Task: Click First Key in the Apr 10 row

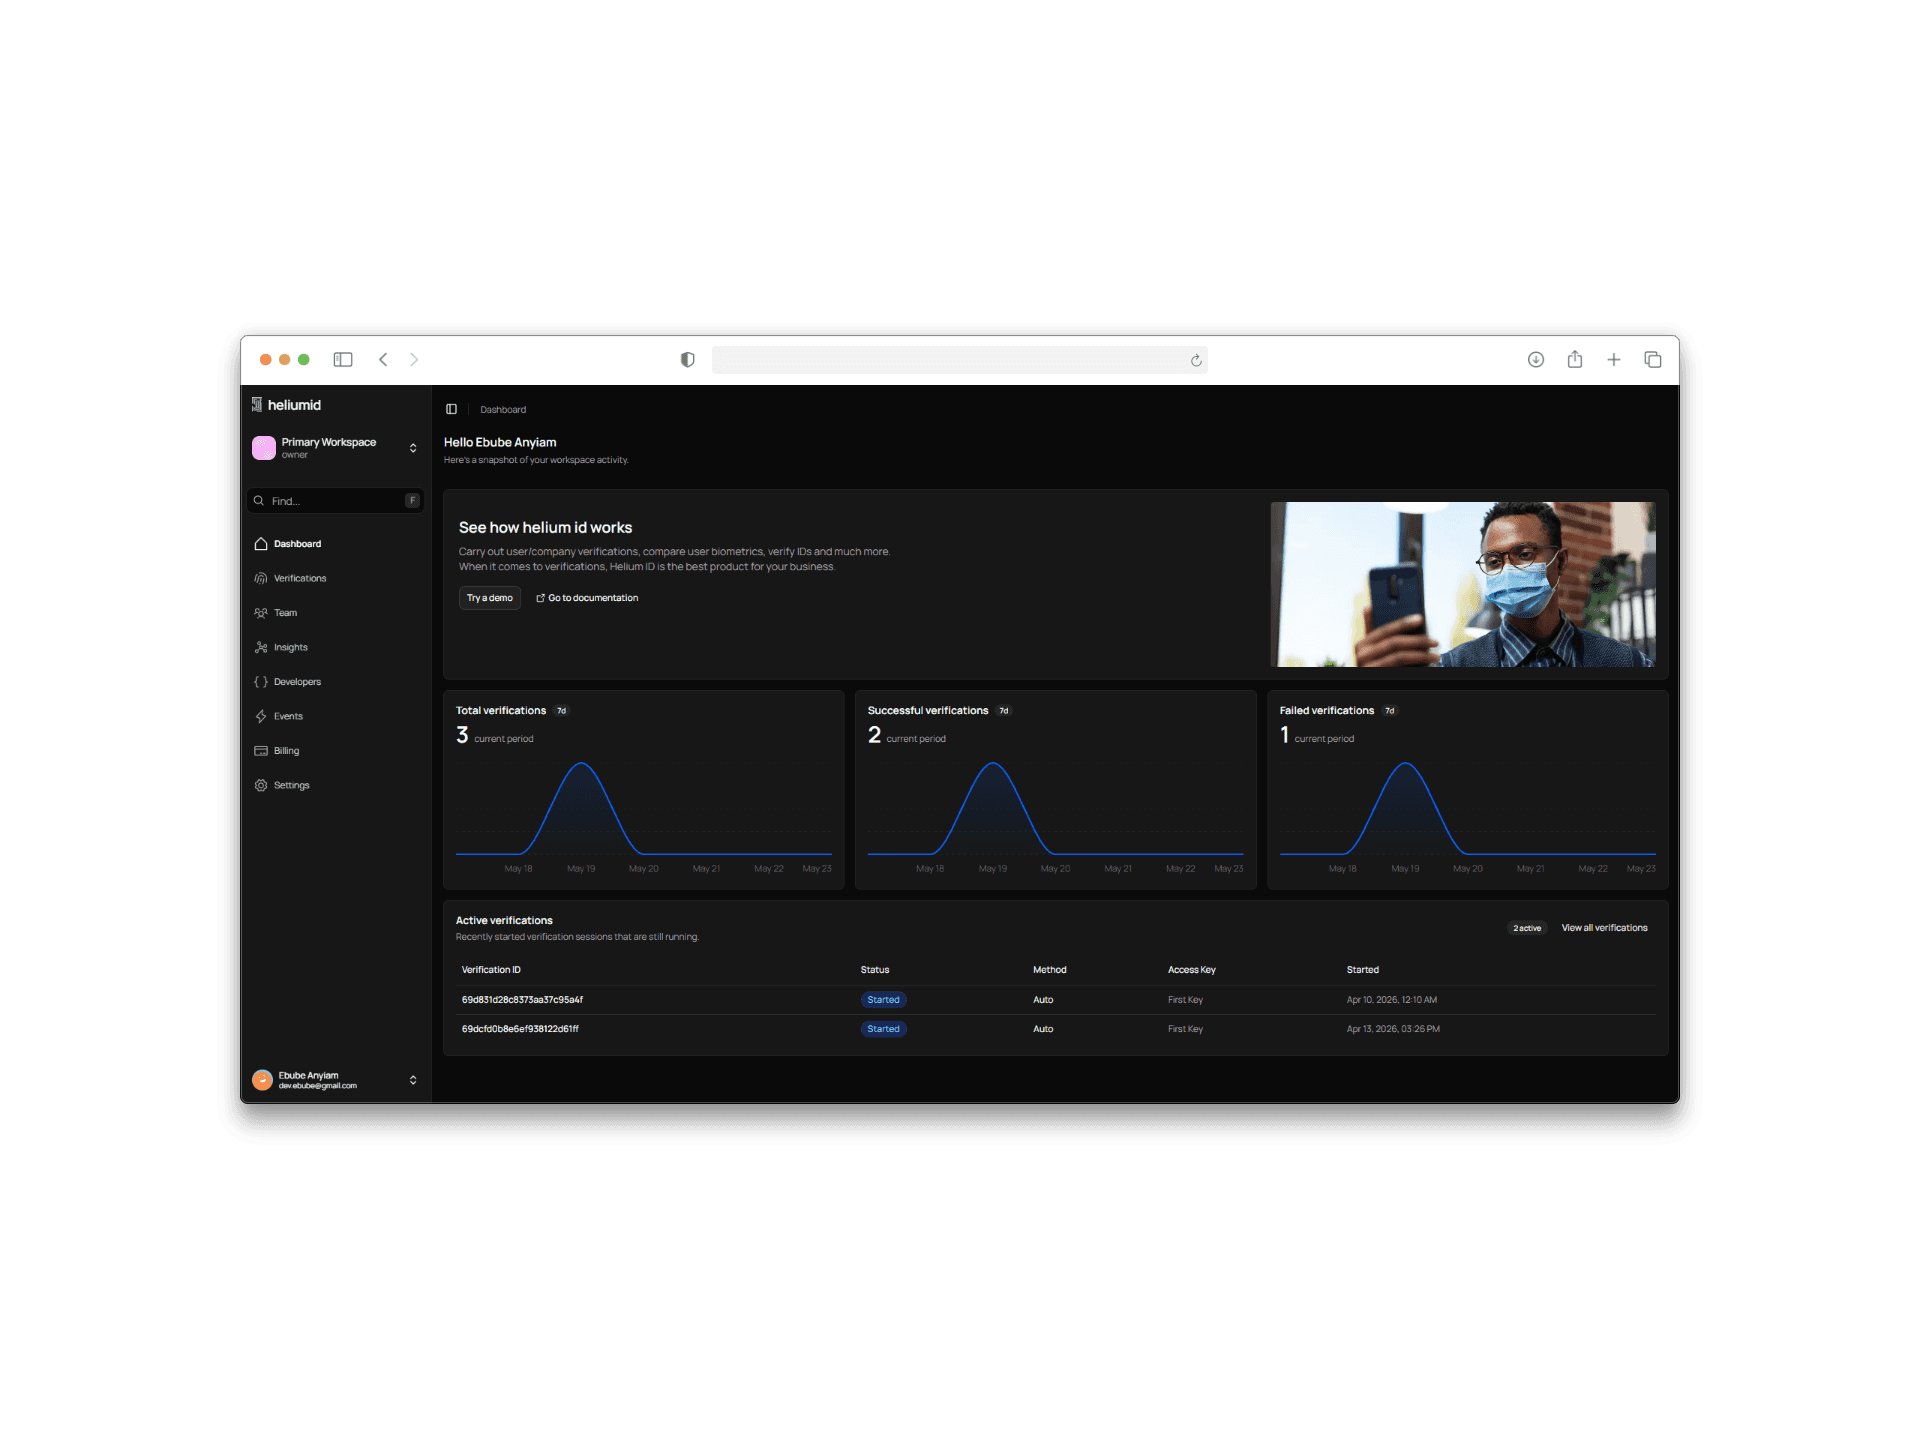Action: [x=1186, y=1000]
